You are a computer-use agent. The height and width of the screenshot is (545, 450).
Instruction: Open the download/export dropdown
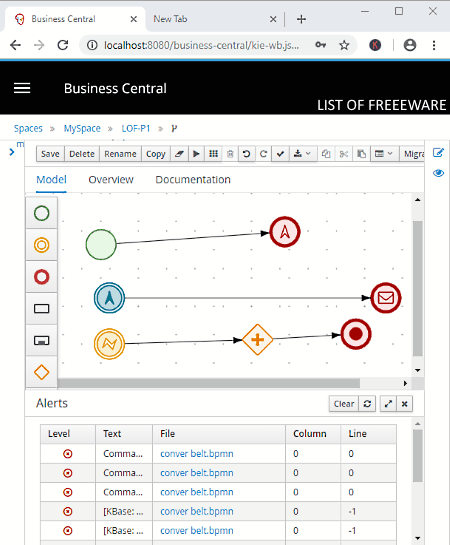[302, 154]
